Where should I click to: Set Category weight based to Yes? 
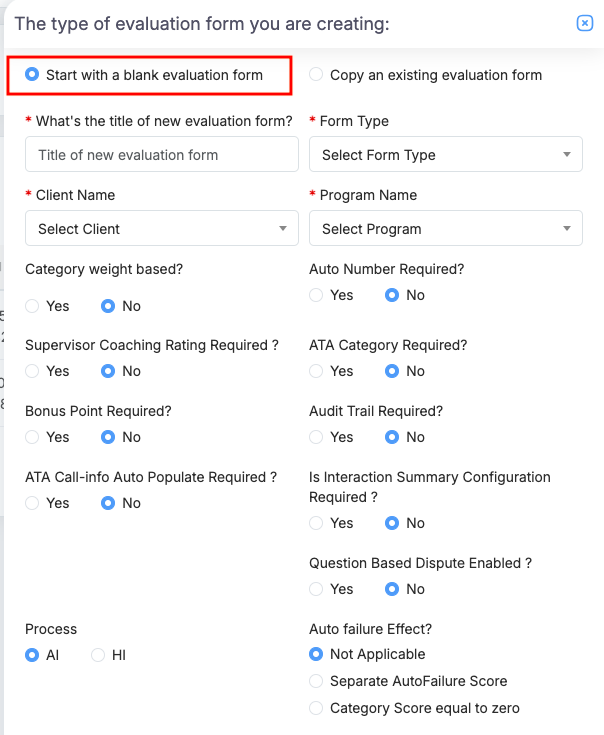[33, 306]
